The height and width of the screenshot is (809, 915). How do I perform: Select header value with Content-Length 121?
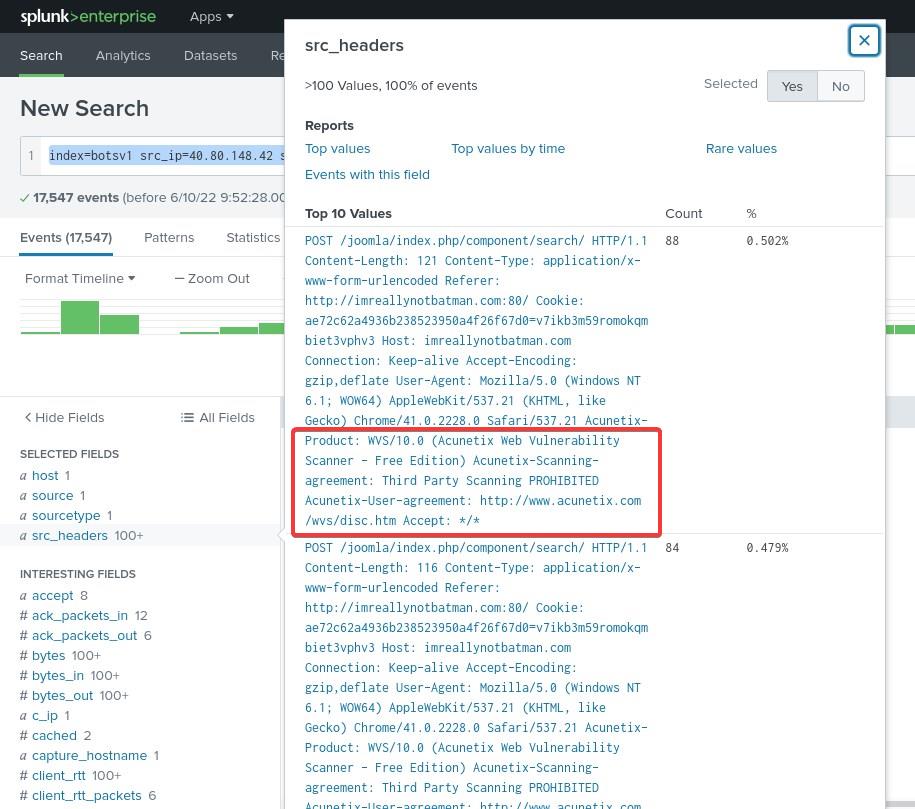(476, 381)
